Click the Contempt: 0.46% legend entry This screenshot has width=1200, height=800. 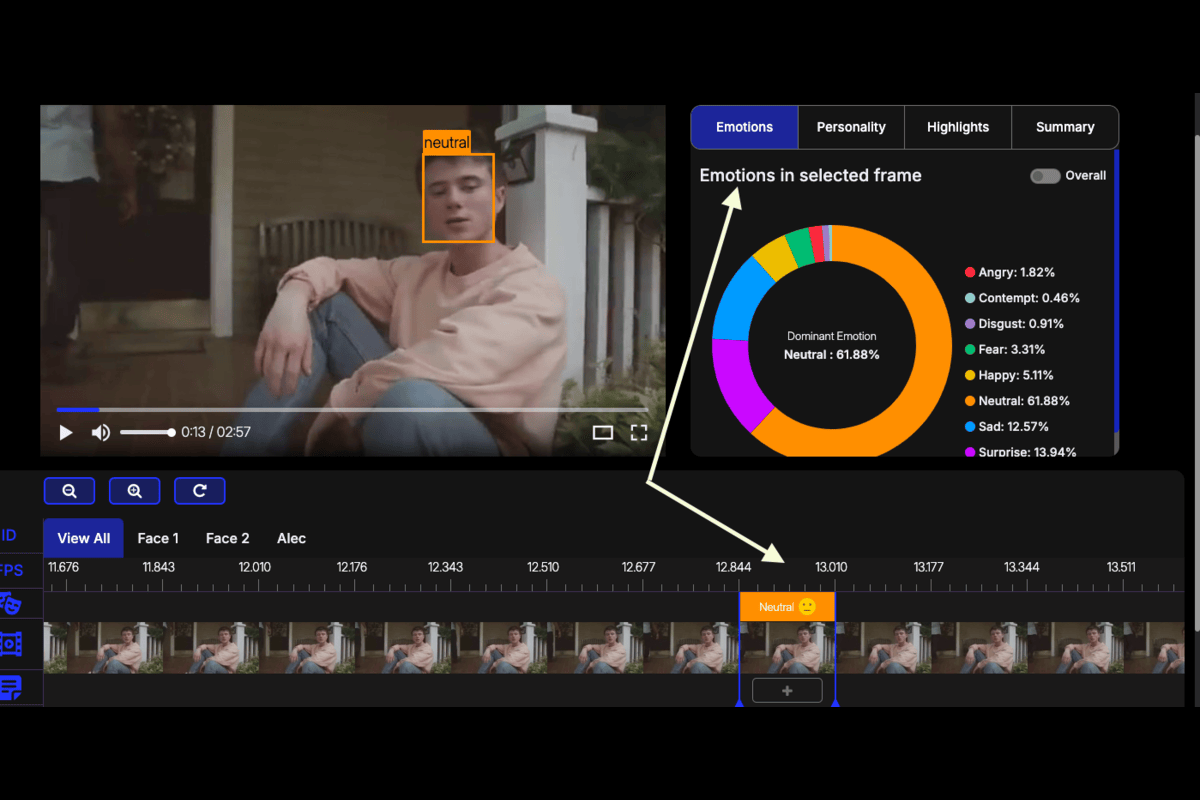coord(1022,298)
